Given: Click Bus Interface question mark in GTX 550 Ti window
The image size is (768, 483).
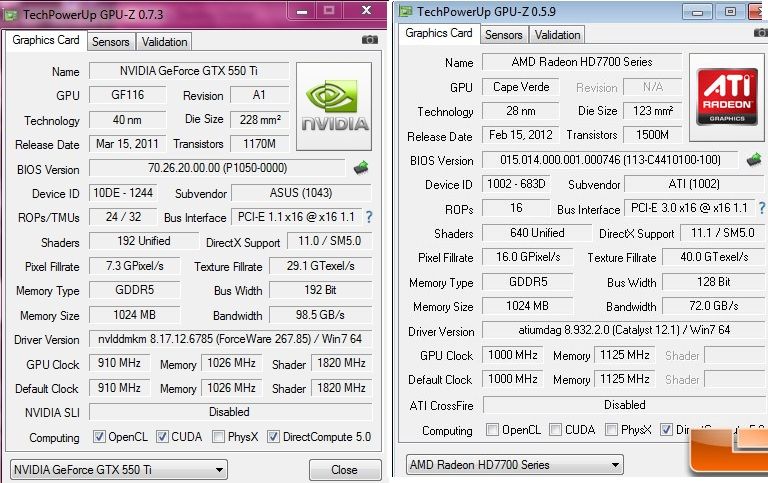Looking at the screenshot, I should 369,217.
